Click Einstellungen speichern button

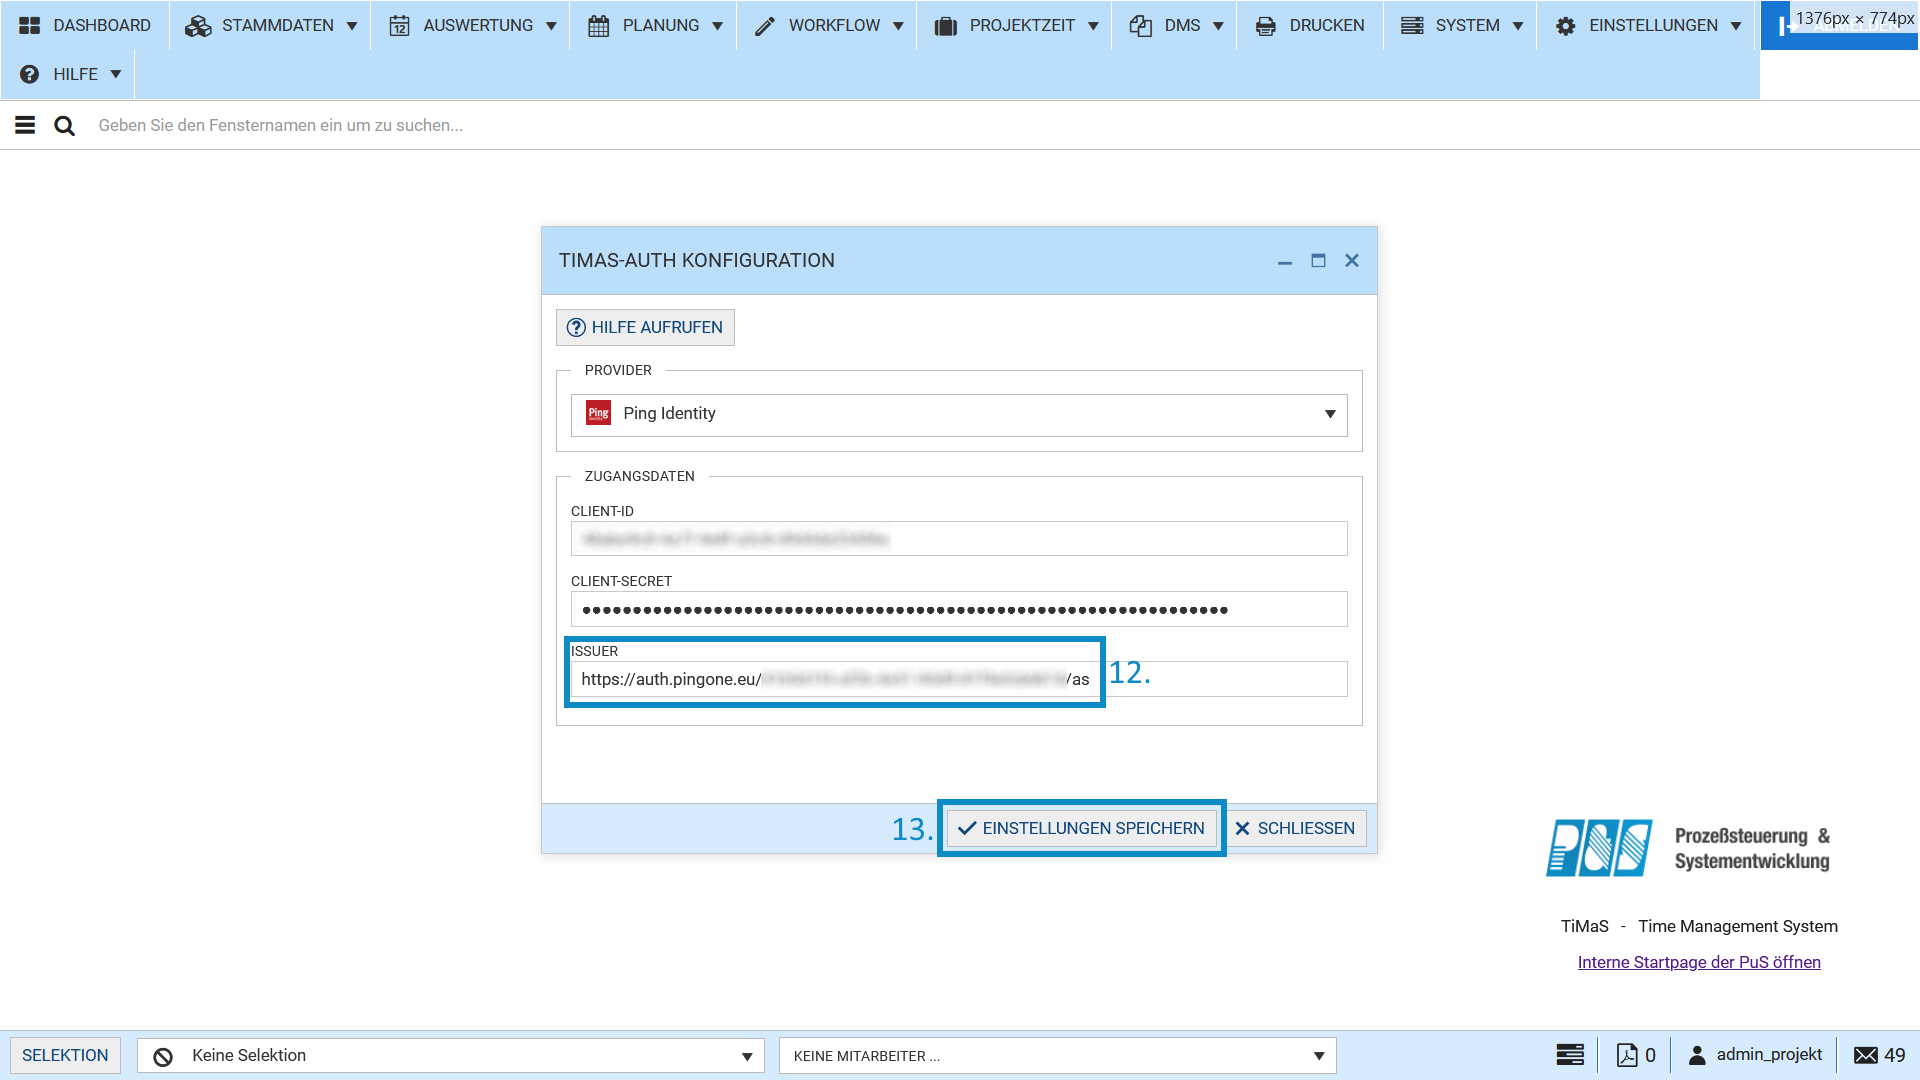coord(1082,828)
